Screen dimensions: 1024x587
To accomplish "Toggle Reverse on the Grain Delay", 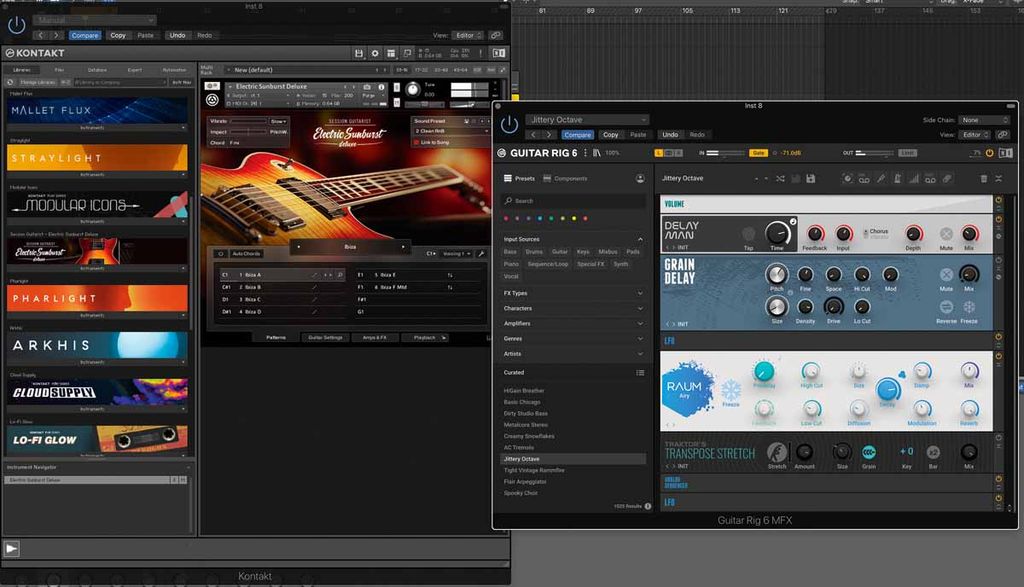I will [946, 306].
